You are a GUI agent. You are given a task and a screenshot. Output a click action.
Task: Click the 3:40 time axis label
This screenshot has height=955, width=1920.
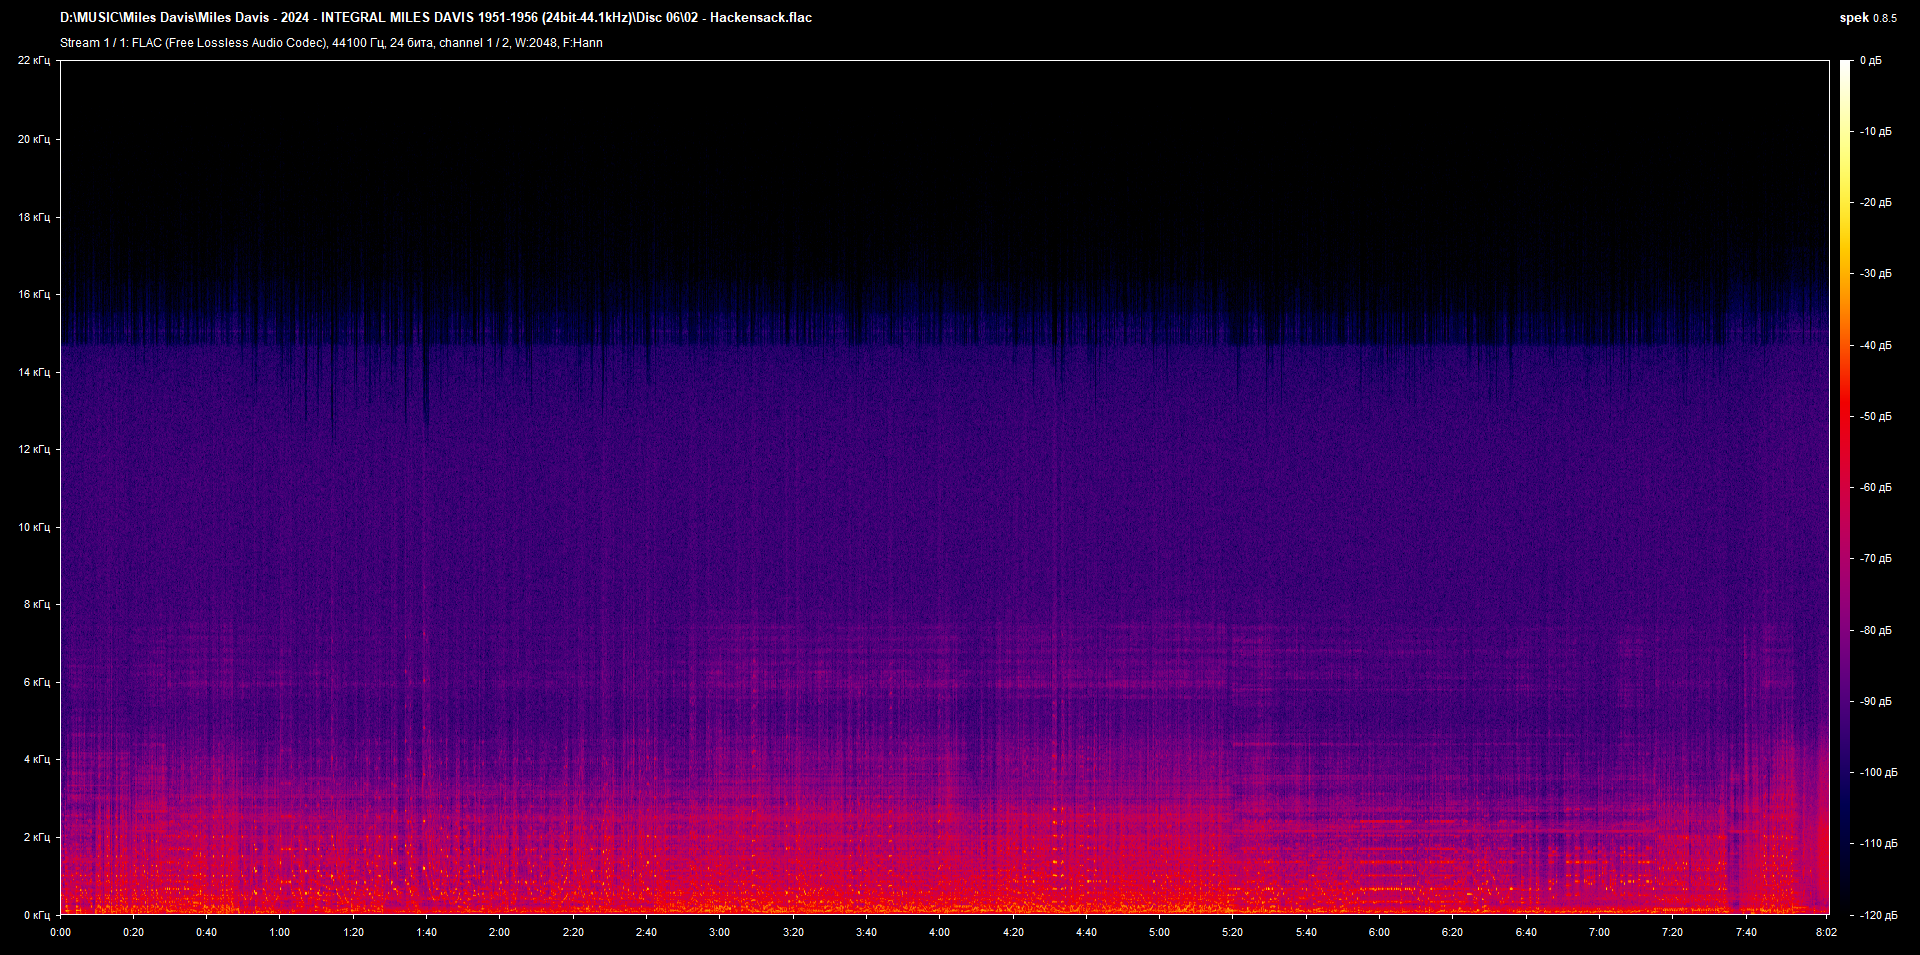(866, 932)
